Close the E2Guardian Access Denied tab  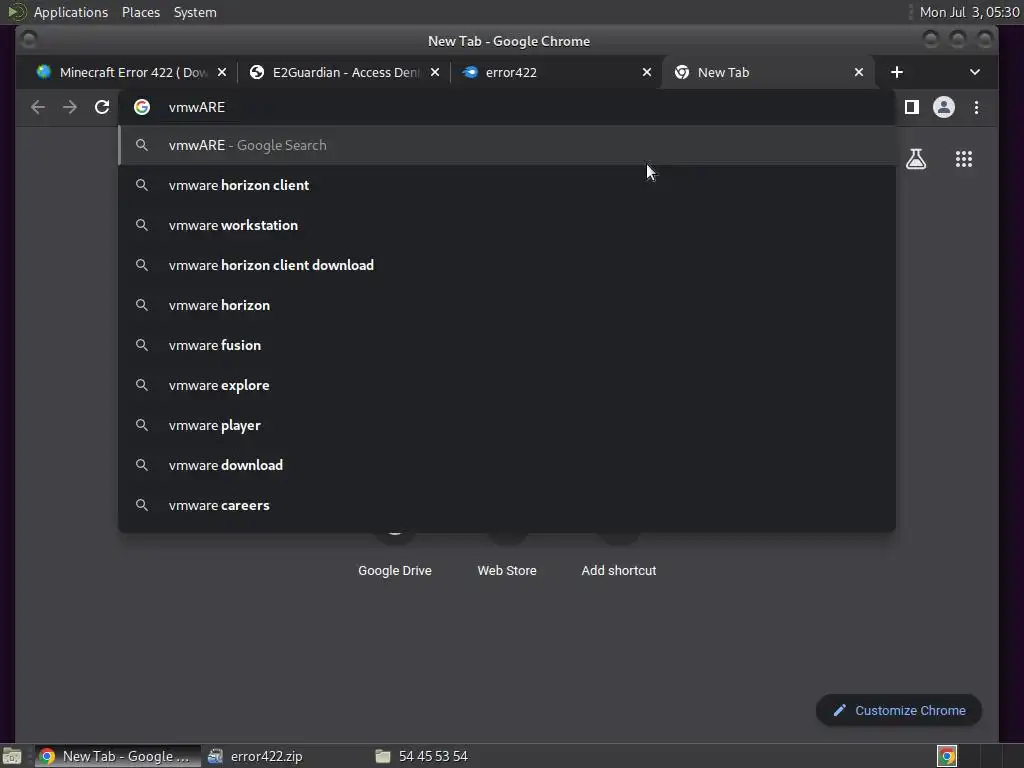click(x=435, y=72)
